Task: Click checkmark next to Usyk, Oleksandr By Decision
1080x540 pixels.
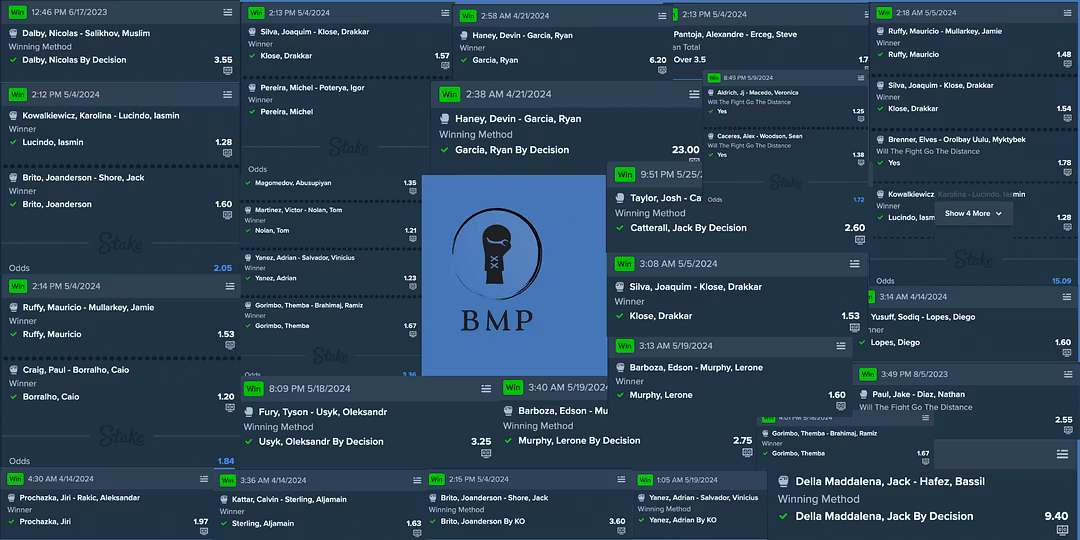Action: pos(249,441)
